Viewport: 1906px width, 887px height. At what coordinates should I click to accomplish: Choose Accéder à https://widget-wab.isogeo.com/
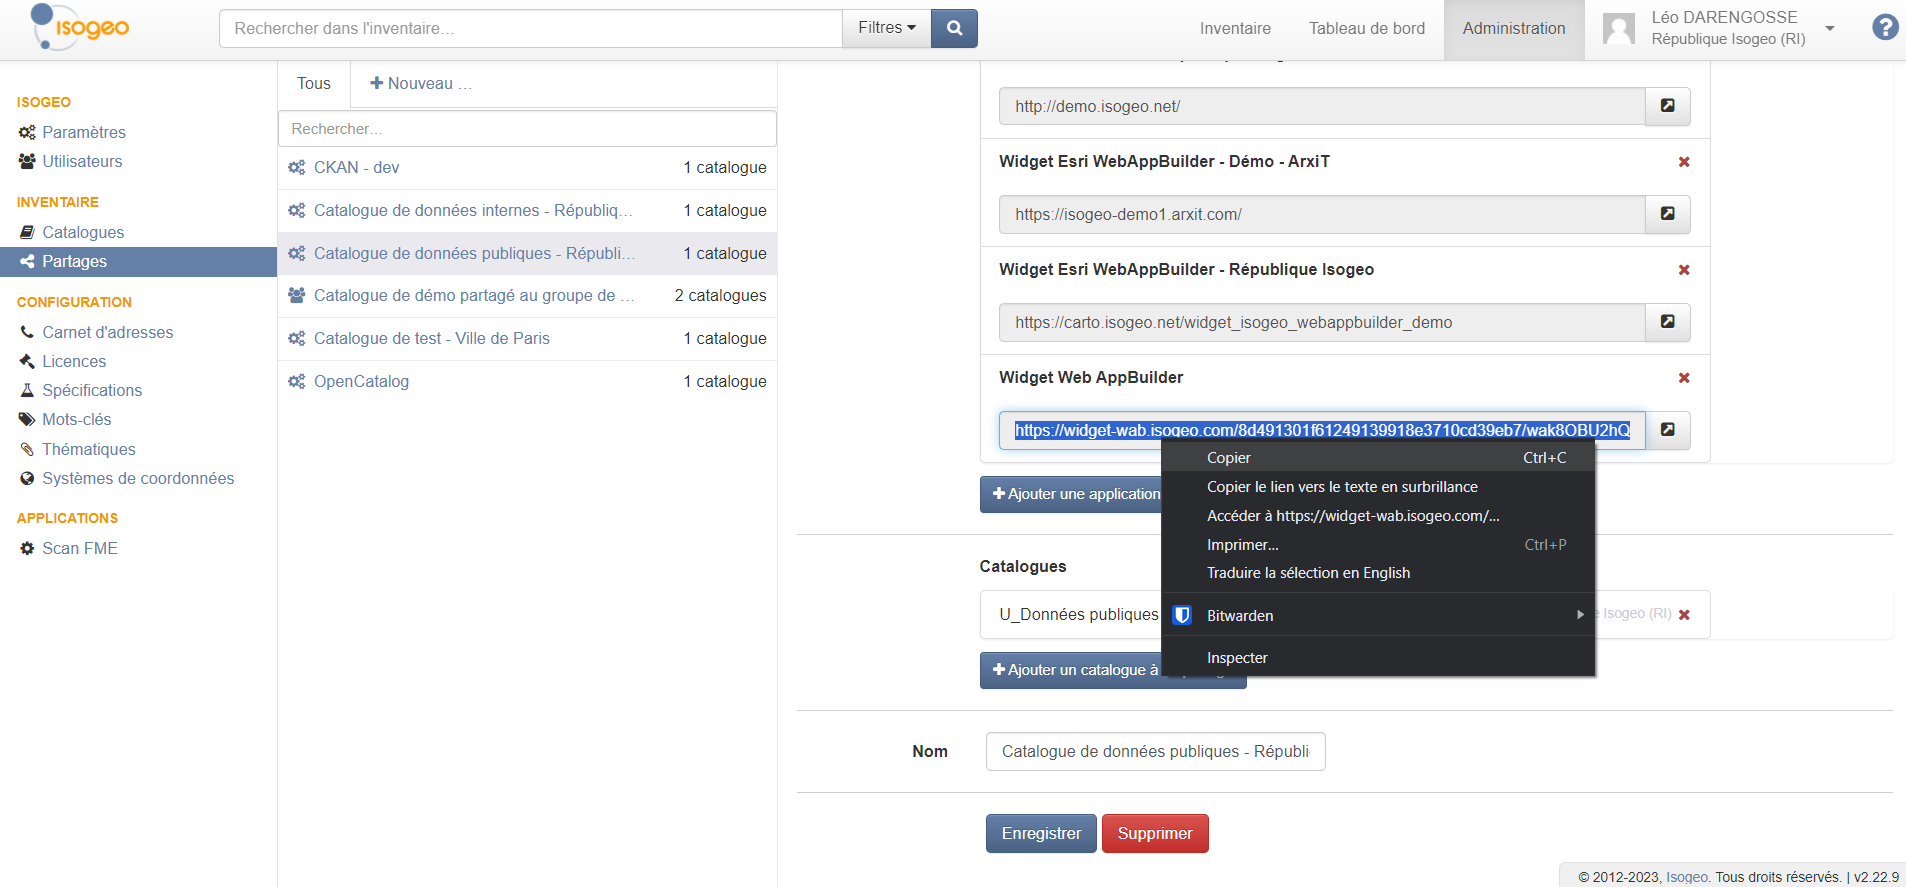[1378, 516]
